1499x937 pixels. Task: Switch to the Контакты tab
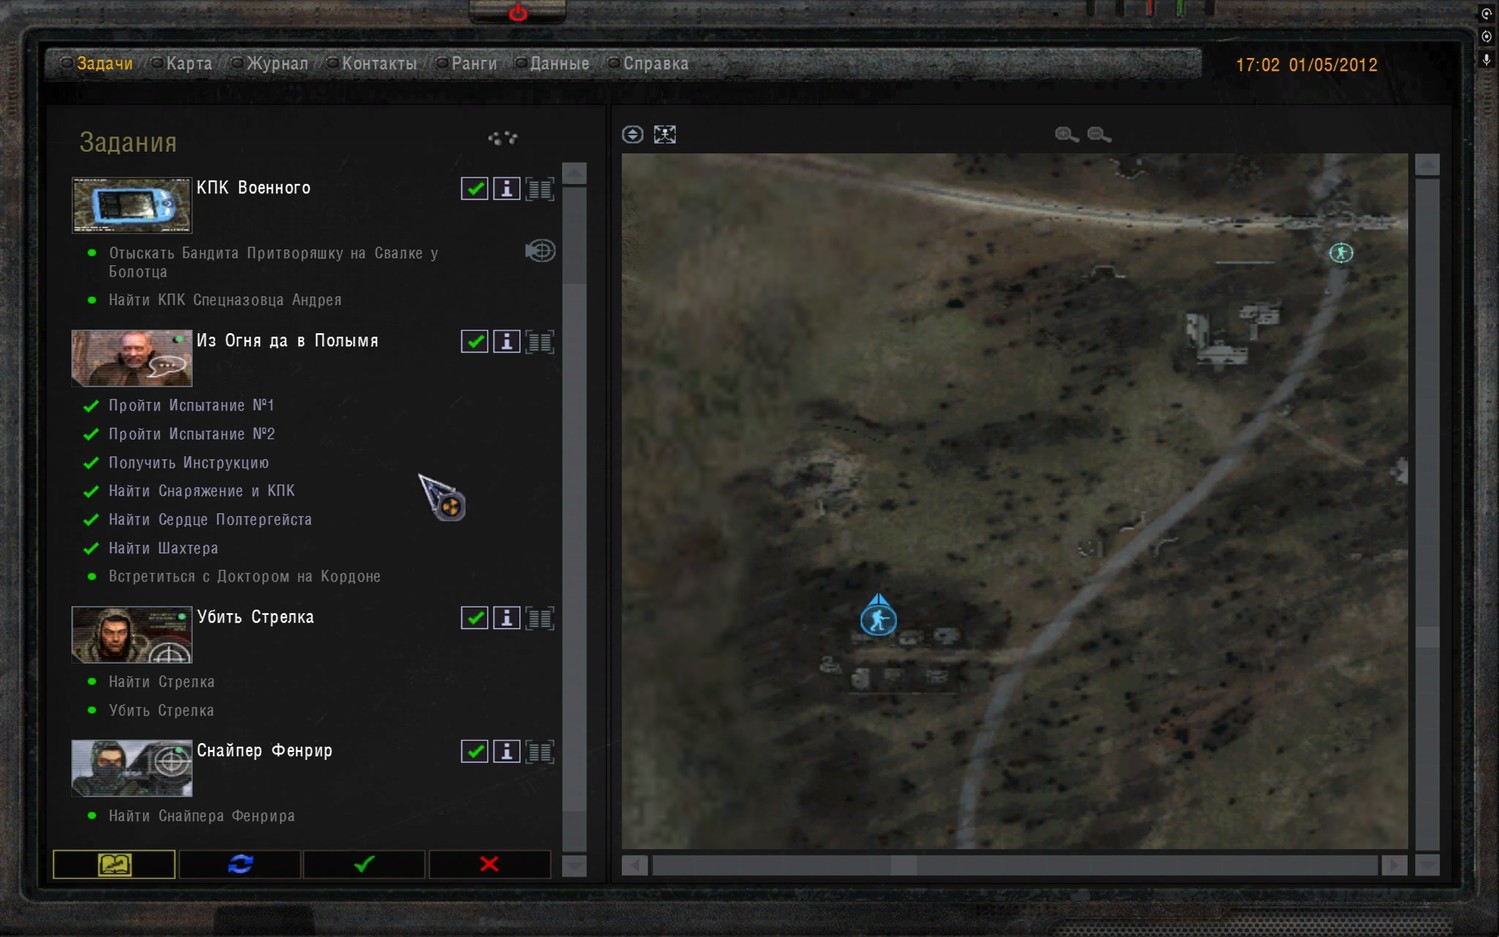[x=379, y=63]
